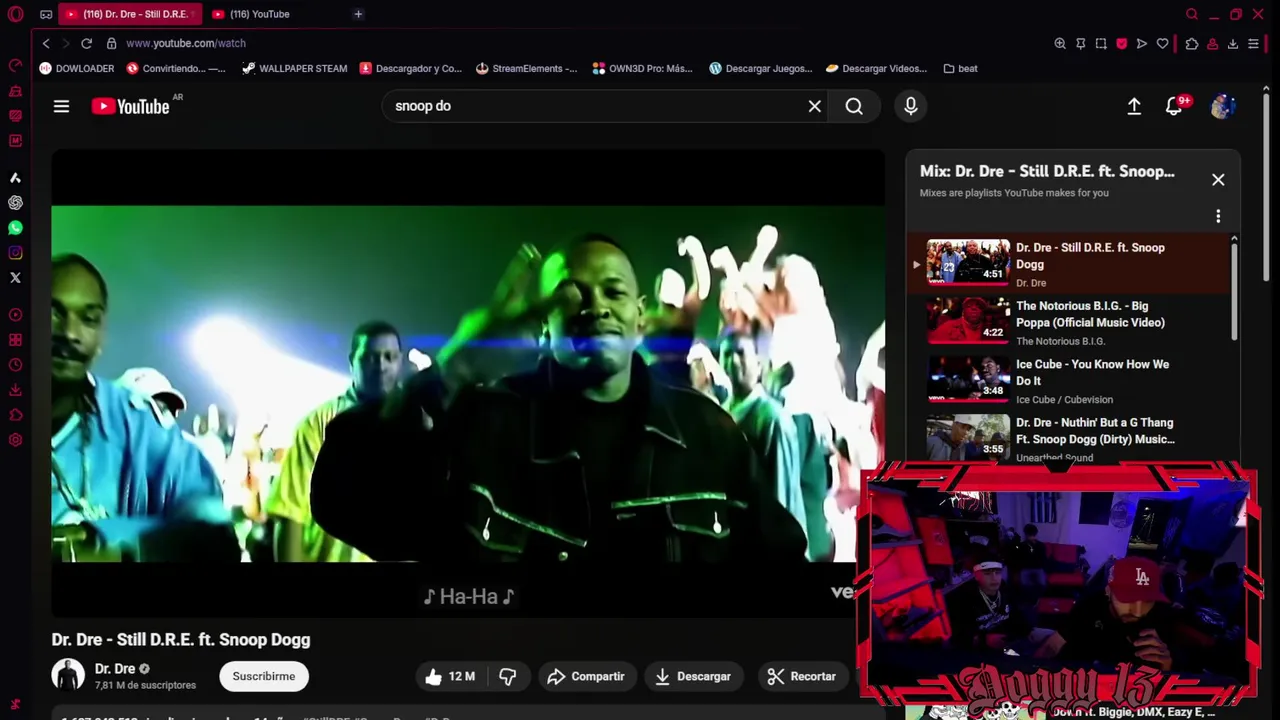Select Still D.R.E. in the Mix playlist

[x=1070, y=264]
